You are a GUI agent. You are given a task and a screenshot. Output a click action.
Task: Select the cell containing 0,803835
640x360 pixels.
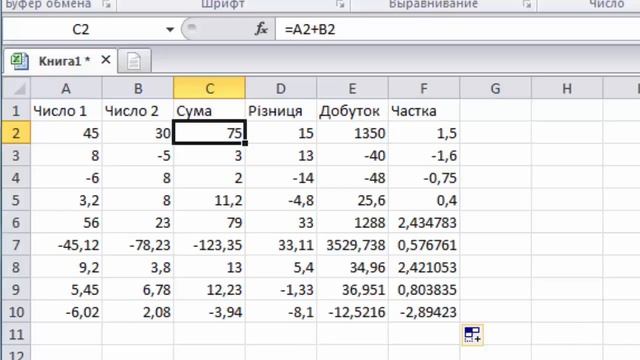click(424, 289)
